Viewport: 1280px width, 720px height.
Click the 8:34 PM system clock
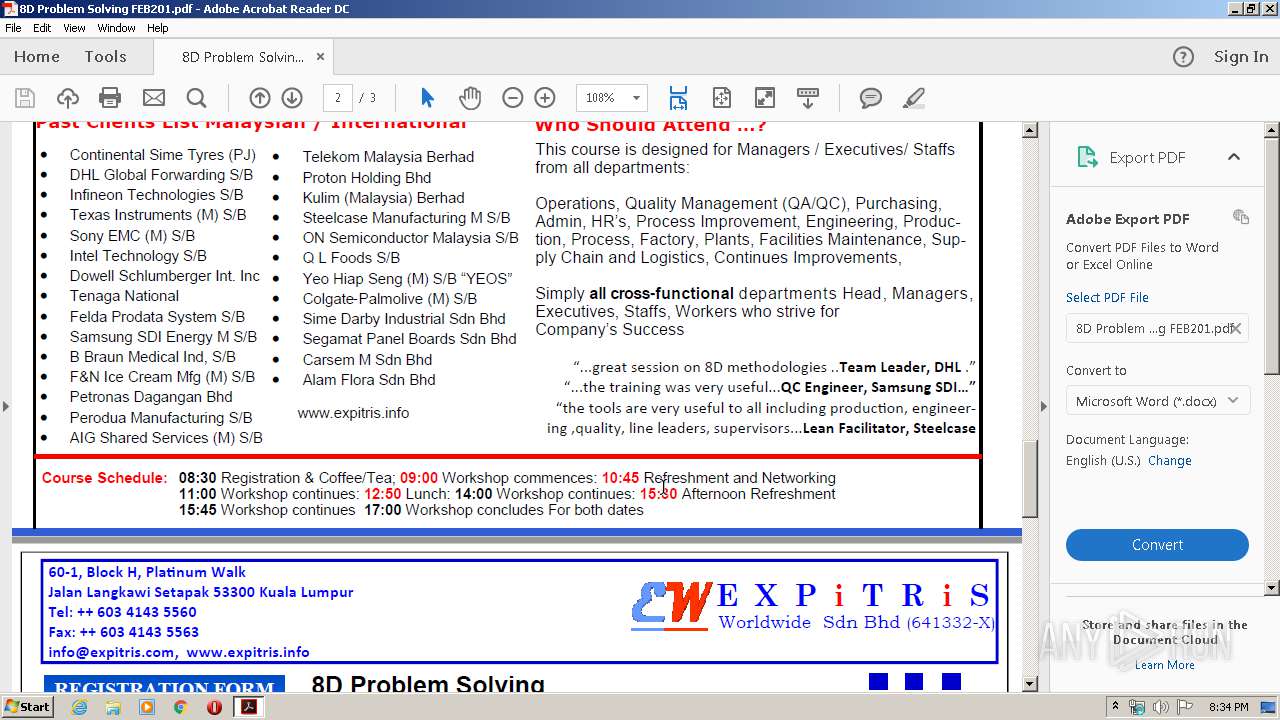click(1229, 707)
